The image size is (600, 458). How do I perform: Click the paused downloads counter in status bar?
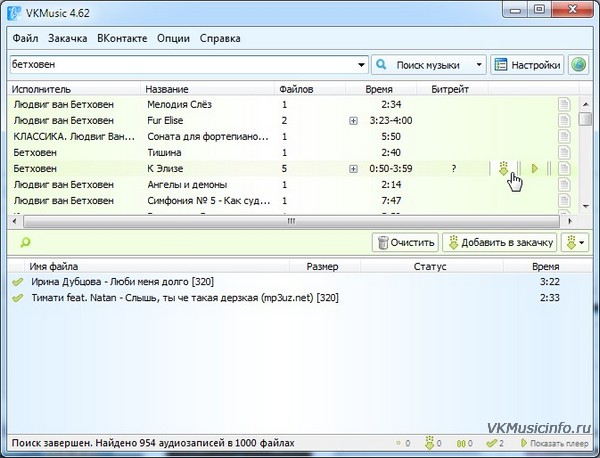[x=465, y=443]
